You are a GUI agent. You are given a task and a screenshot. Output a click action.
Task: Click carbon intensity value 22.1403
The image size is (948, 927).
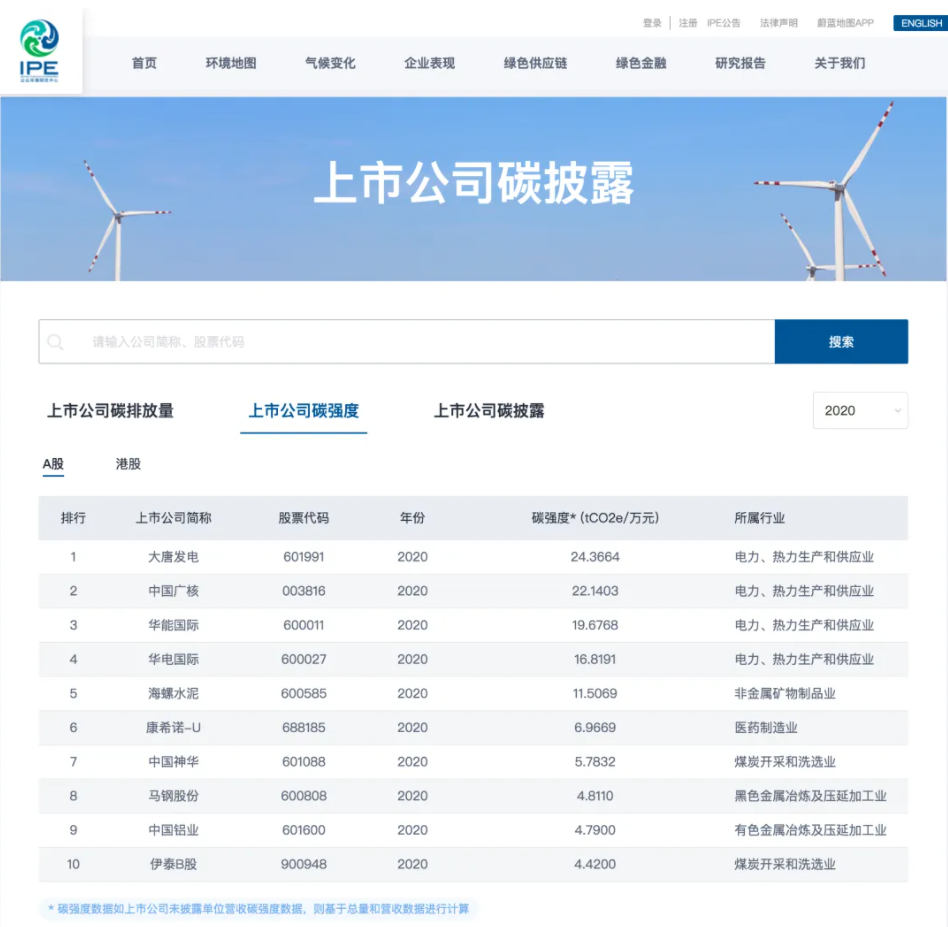click(595, 591)
